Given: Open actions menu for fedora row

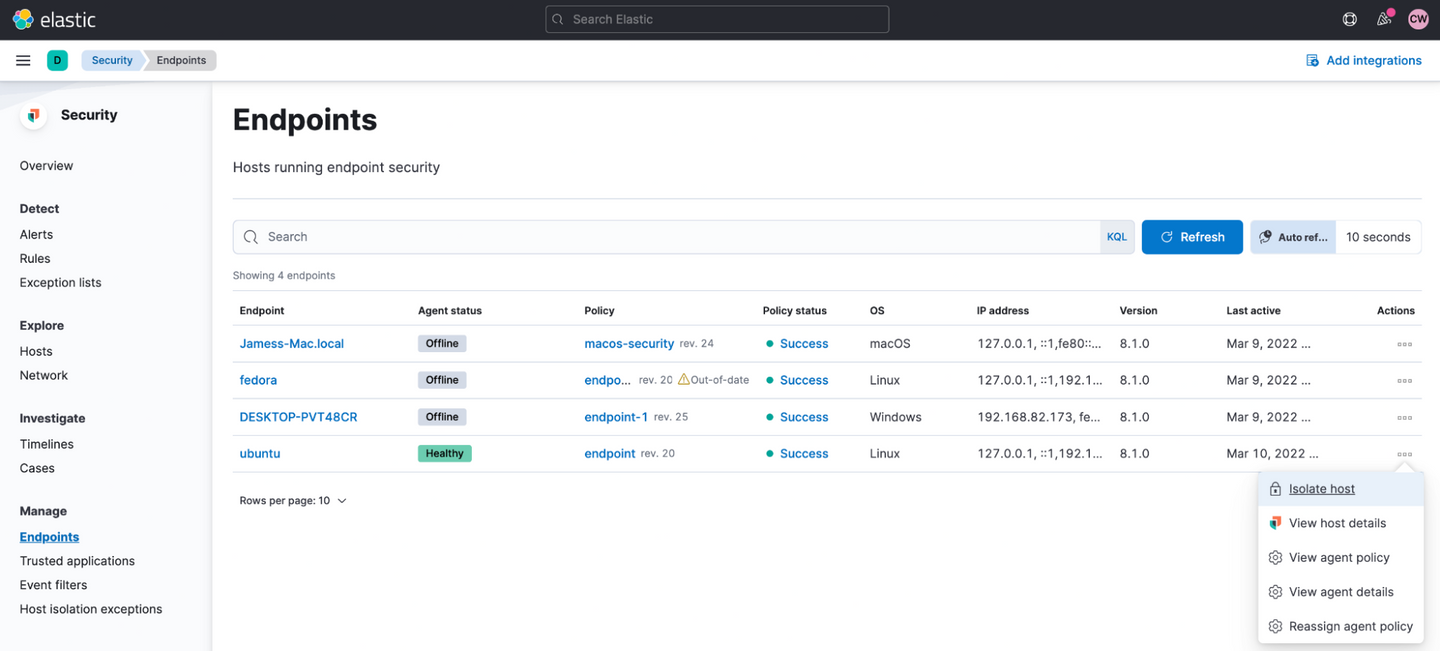Looking at the screenshot, I should pyautogui.click(x=1404, y=381).
